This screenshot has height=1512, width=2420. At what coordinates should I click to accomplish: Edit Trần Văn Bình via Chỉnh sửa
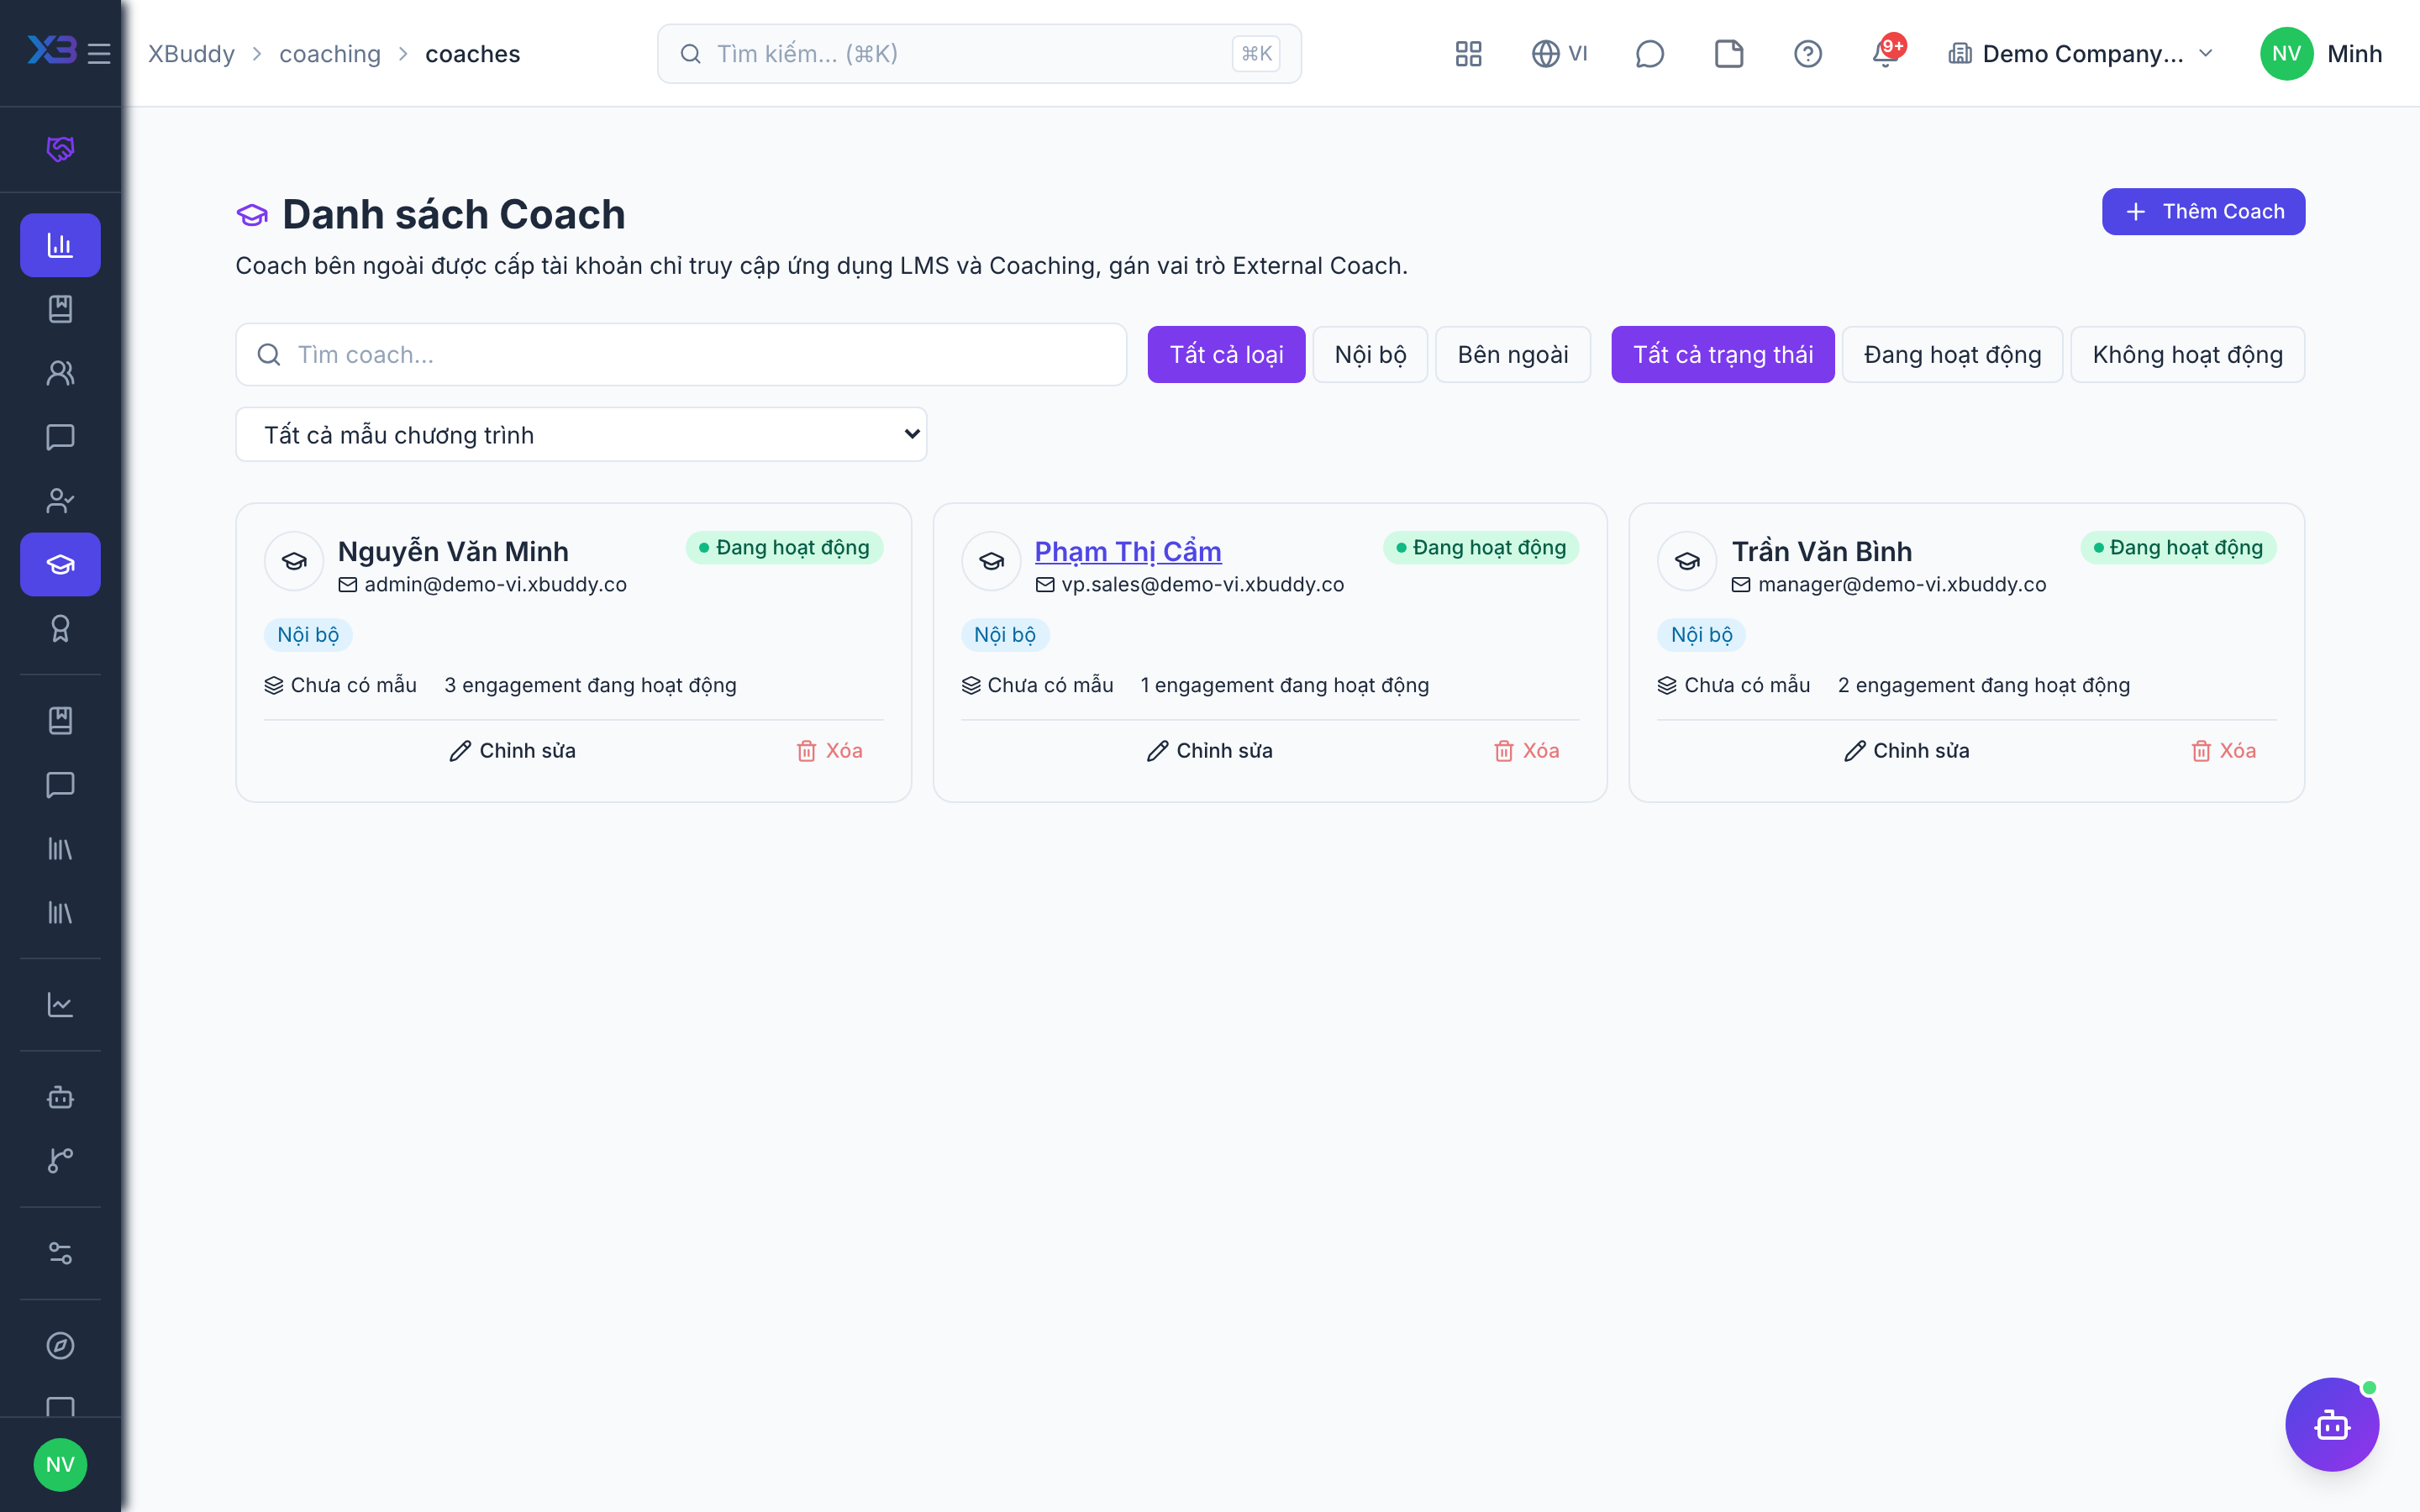(1906, 750)
